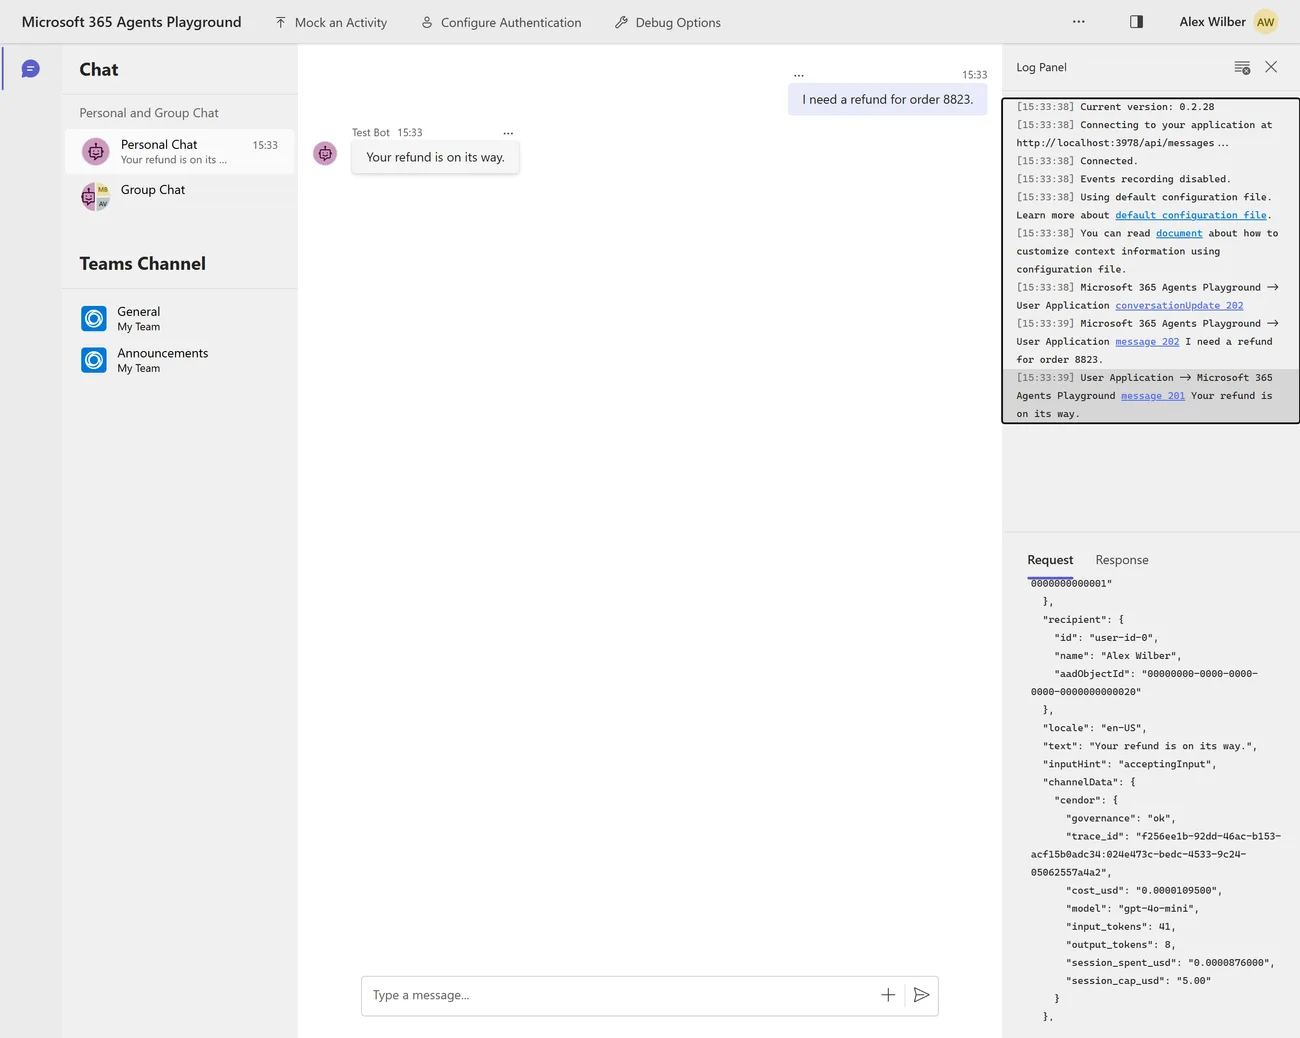Image resolution: width=1300 pixels, height=1038 pixels.
Task: Click the '"model": "gpt-4o-mini"' JSON line
Action: [1132, 908]
